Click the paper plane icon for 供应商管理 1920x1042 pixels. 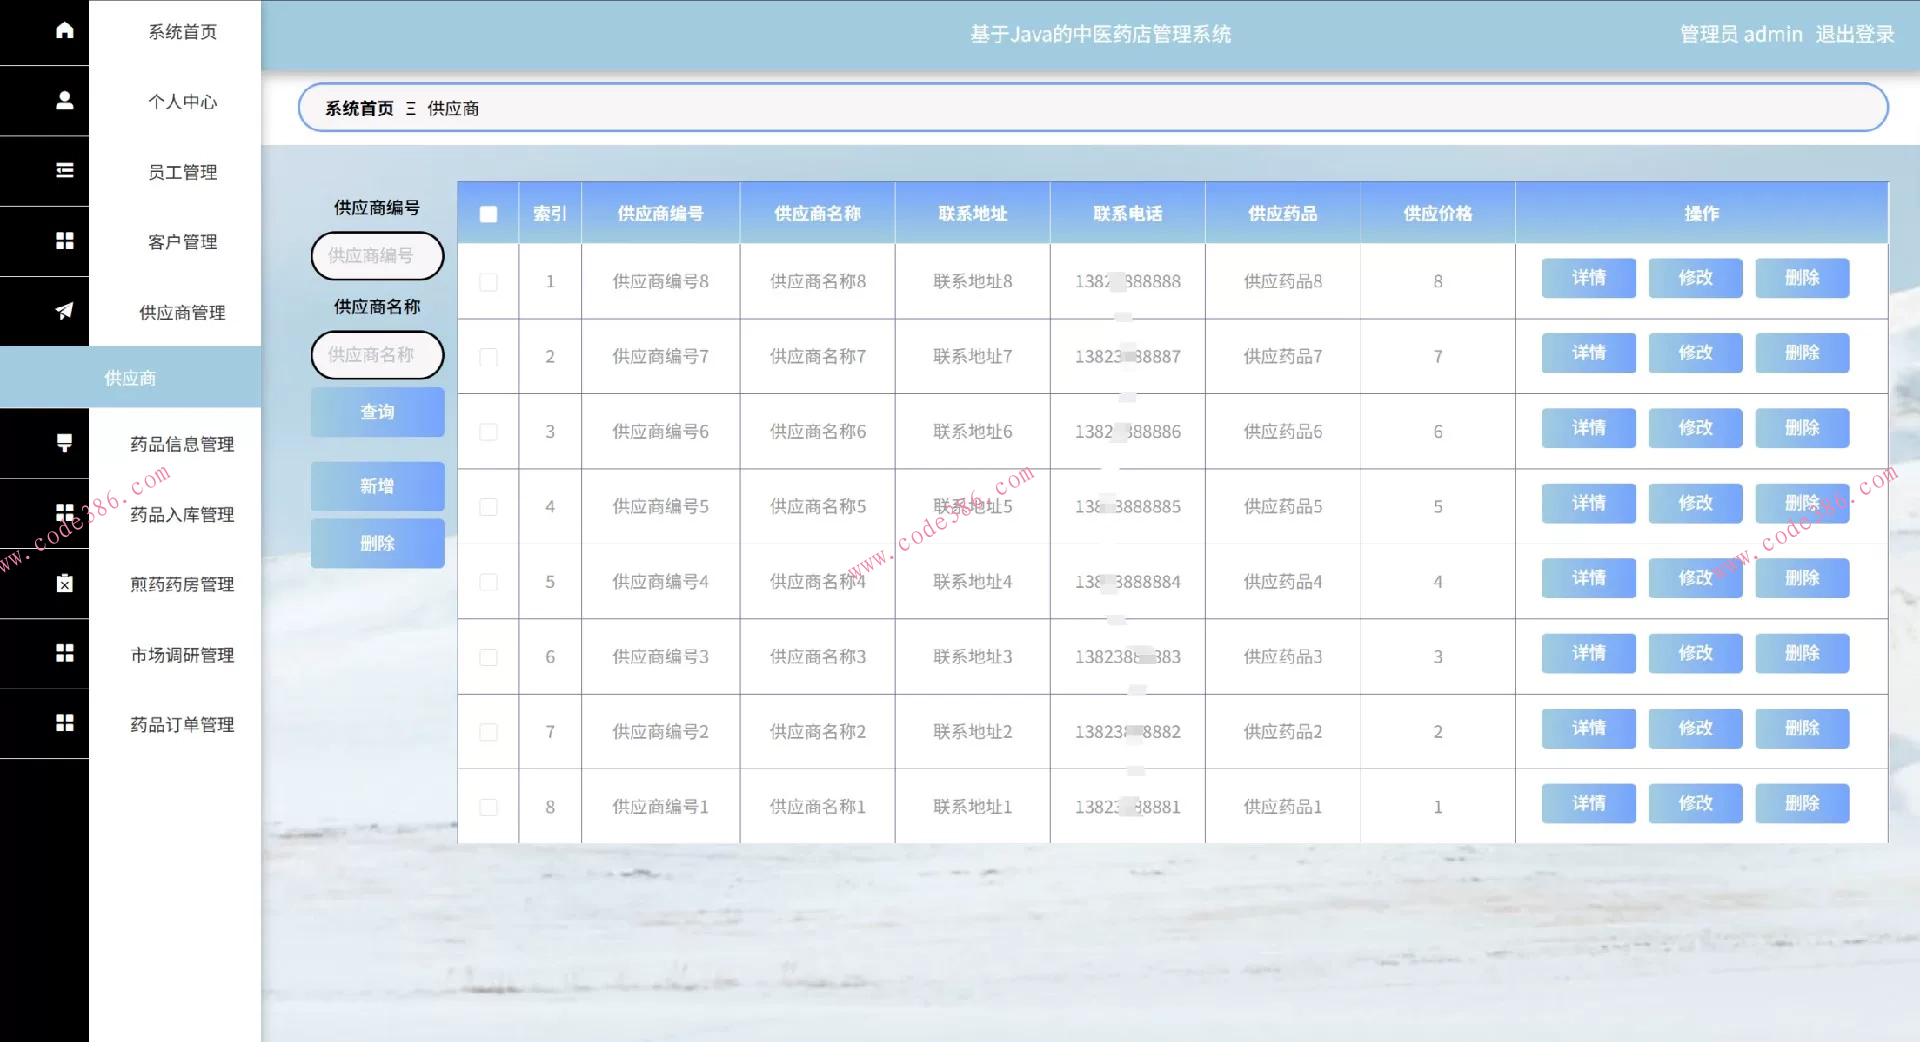(x=64, y=312)
